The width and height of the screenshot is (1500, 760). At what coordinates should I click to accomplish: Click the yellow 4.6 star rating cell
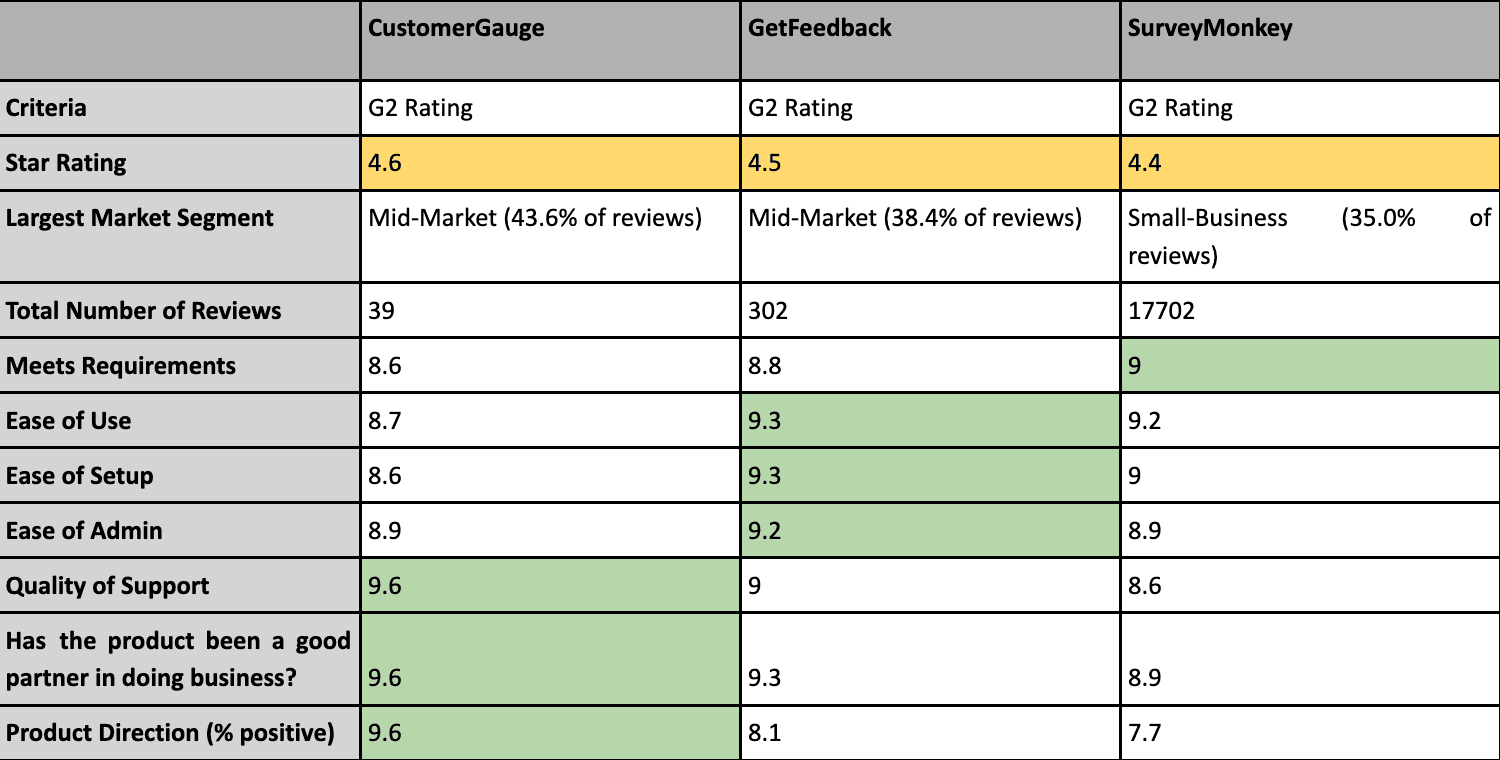[550, 163]
